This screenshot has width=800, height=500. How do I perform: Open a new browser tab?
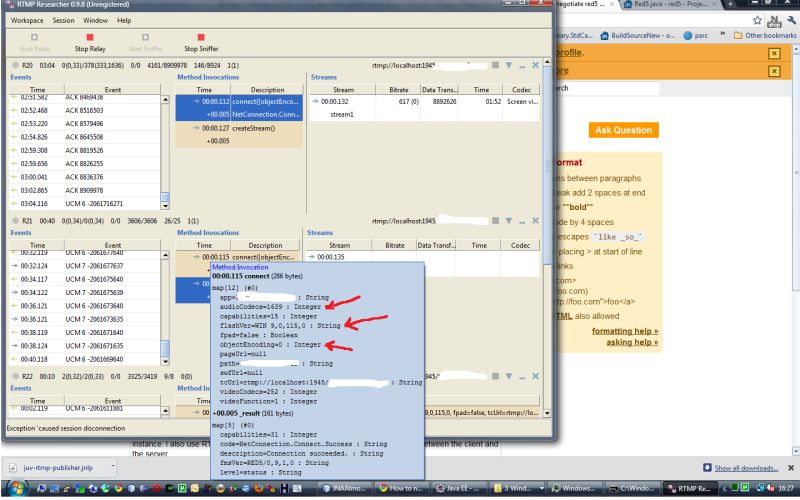pyautogui.click(x=731, y=4)
